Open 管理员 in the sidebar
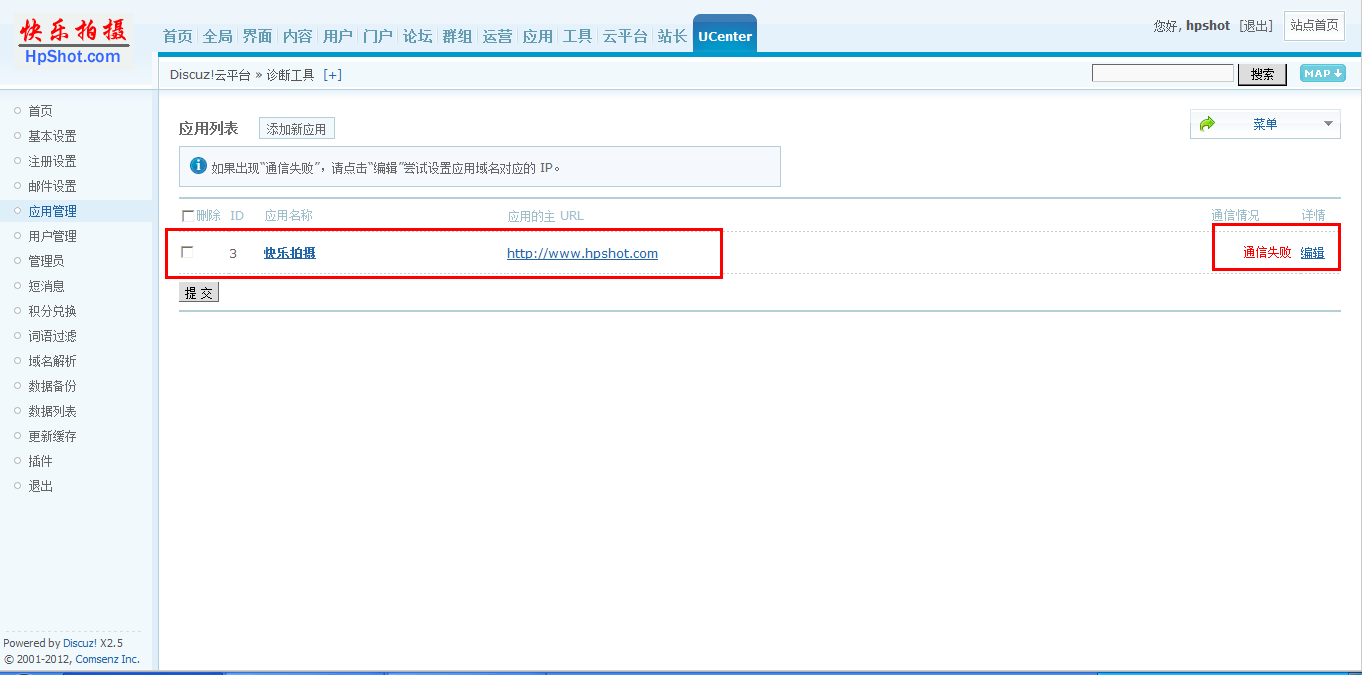The height and width of the screenshot is (675, 1362). [46, 261]
